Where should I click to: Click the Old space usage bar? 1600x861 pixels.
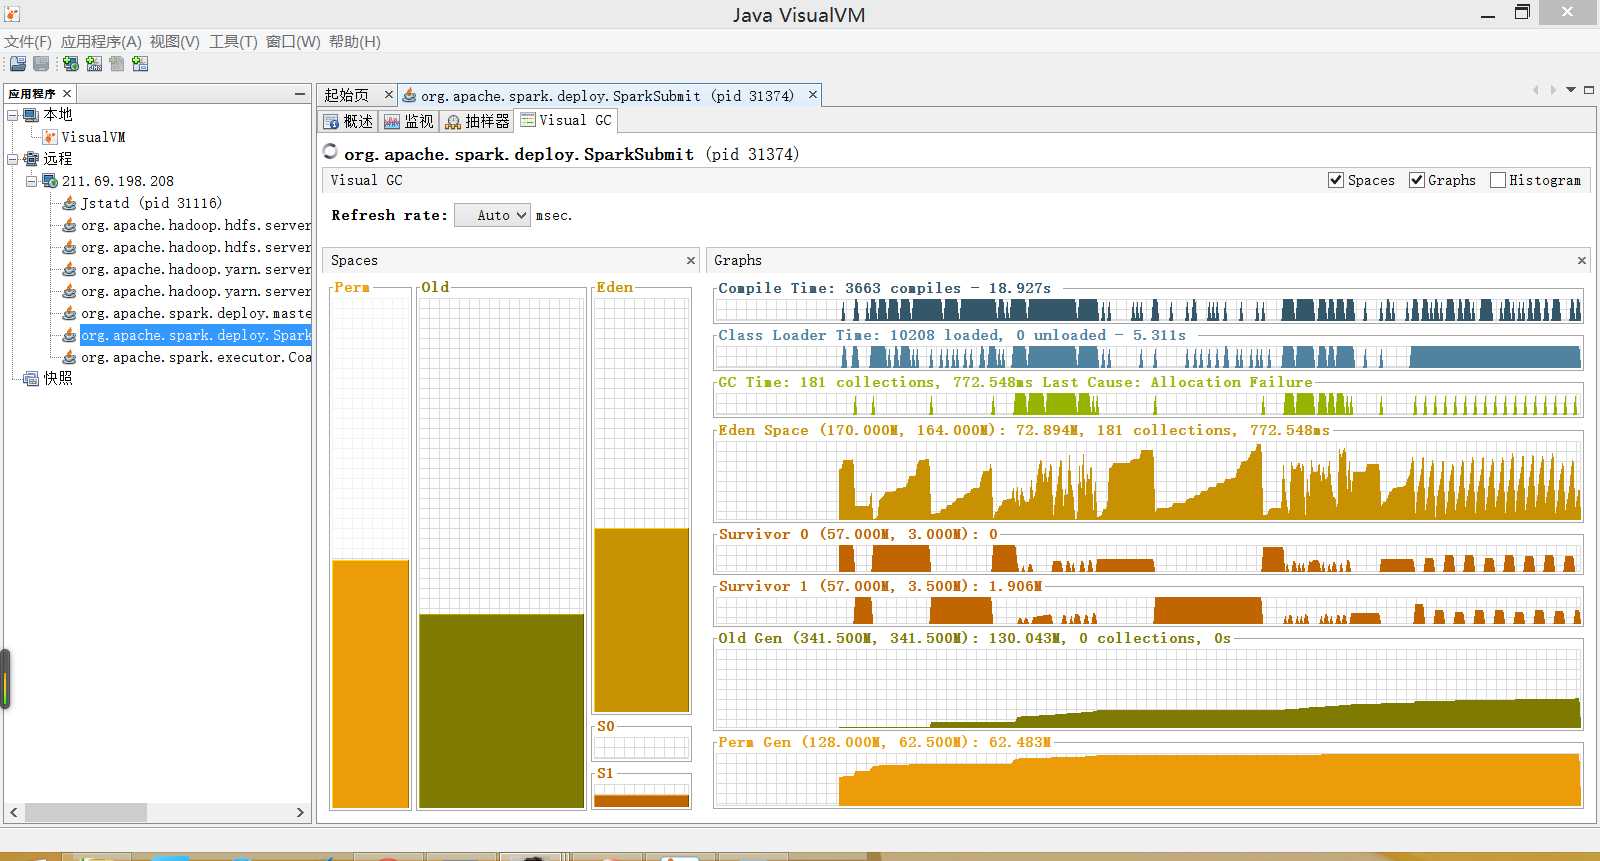tap(501, 711)
